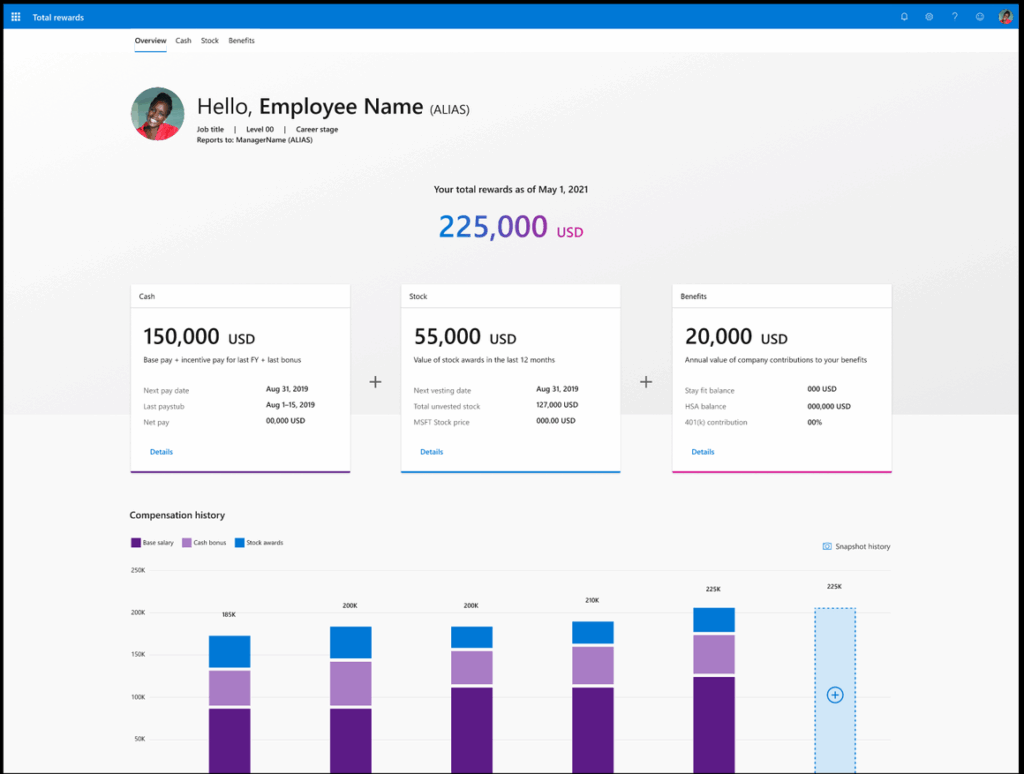
Task: Switch to the Benefits tab
Action: coord(241,40)
